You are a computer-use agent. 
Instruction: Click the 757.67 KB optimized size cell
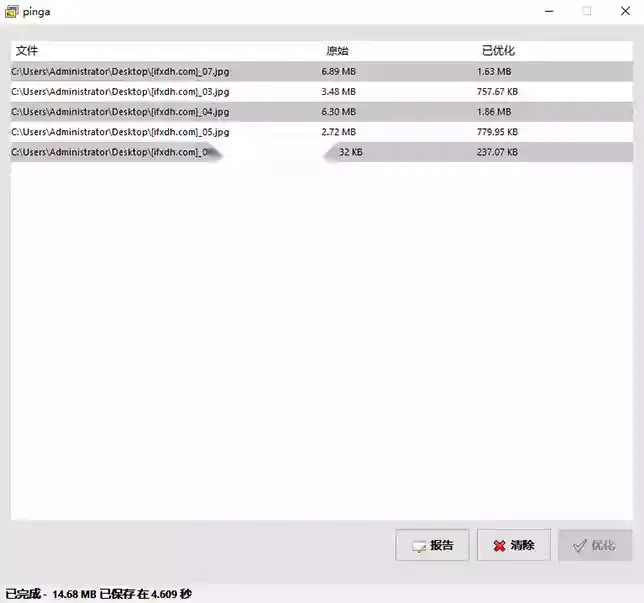pyautogui.click(x=497, y=92)
